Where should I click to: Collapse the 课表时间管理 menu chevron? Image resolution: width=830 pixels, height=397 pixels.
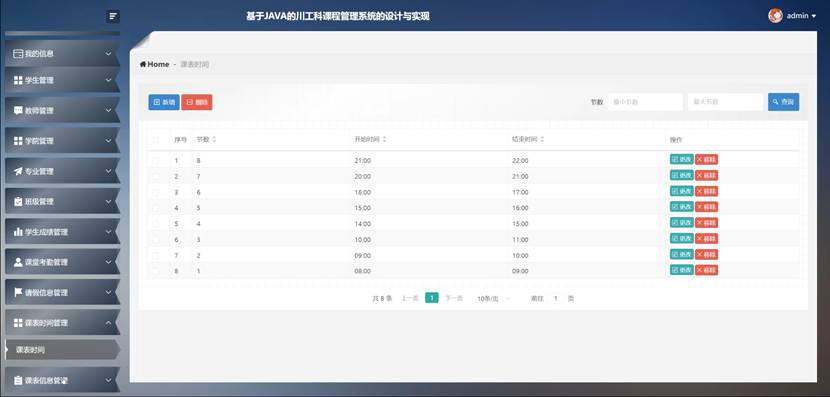(x=108, y=322)
